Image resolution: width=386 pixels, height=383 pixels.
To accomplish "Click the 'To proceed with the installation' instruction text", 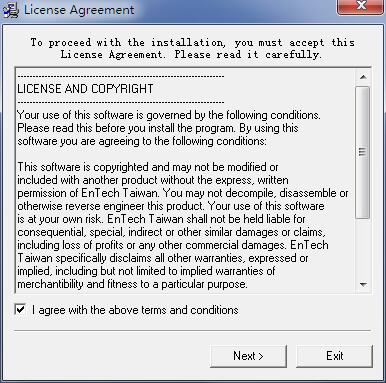I will tap(193, 48).
